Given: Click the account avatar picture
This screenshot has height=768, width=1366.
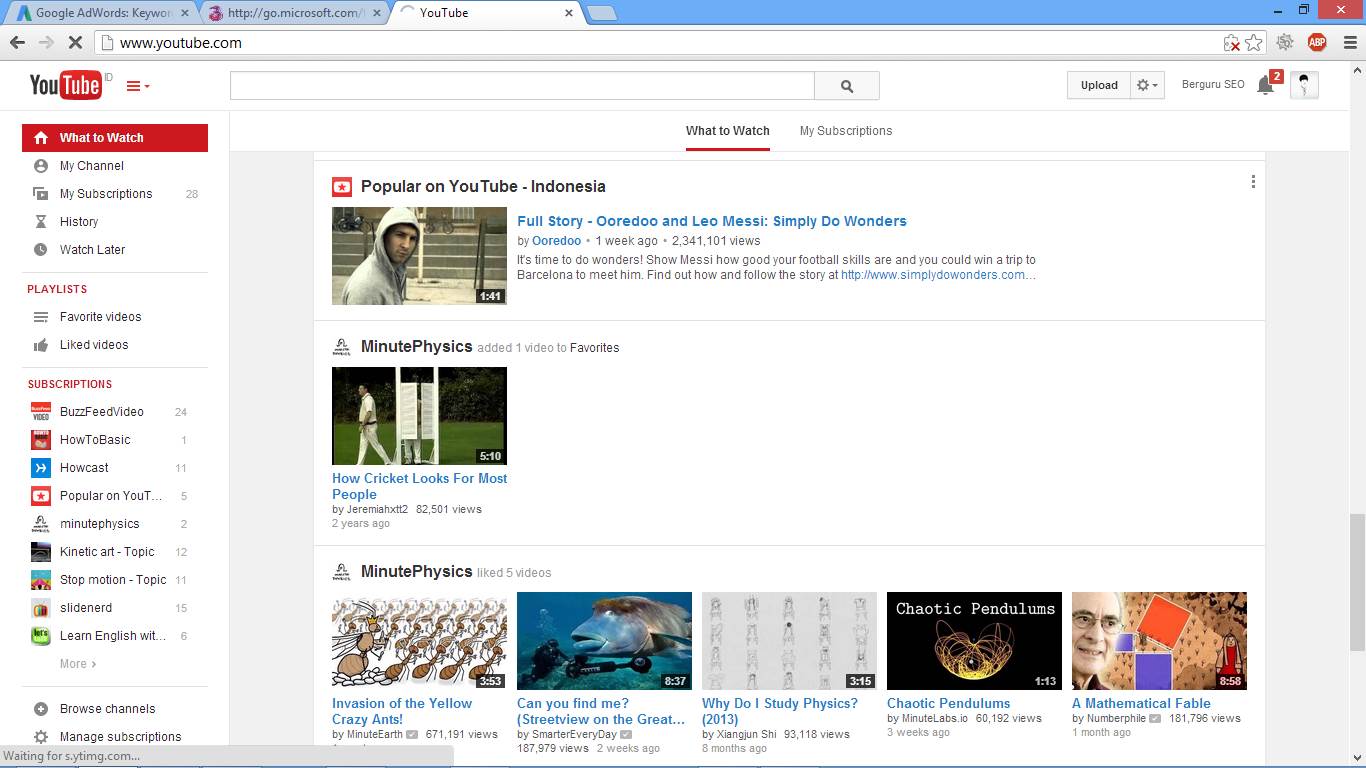Looking at the screenshot, I should click(1304, 85).
